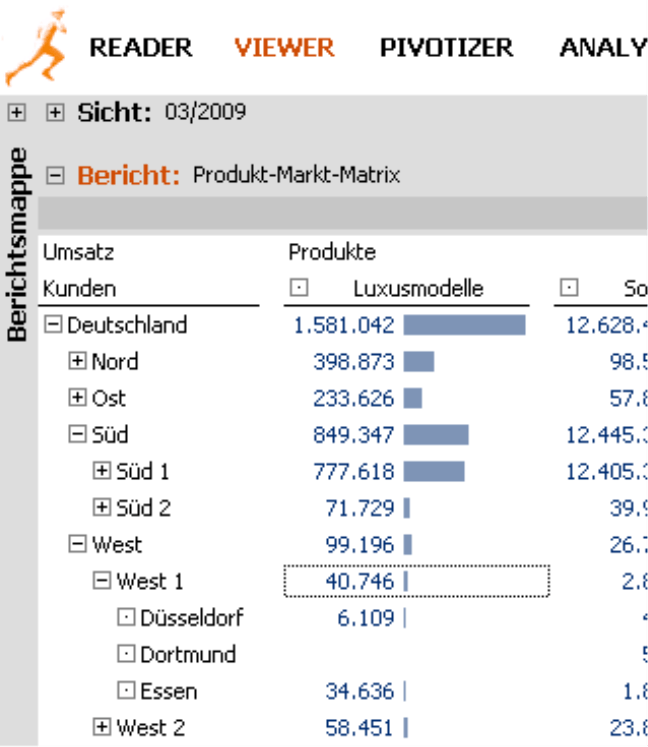Collapse the Bericht section minus icon
This screenshot has width=648, height=747.
tap(55, 176)
